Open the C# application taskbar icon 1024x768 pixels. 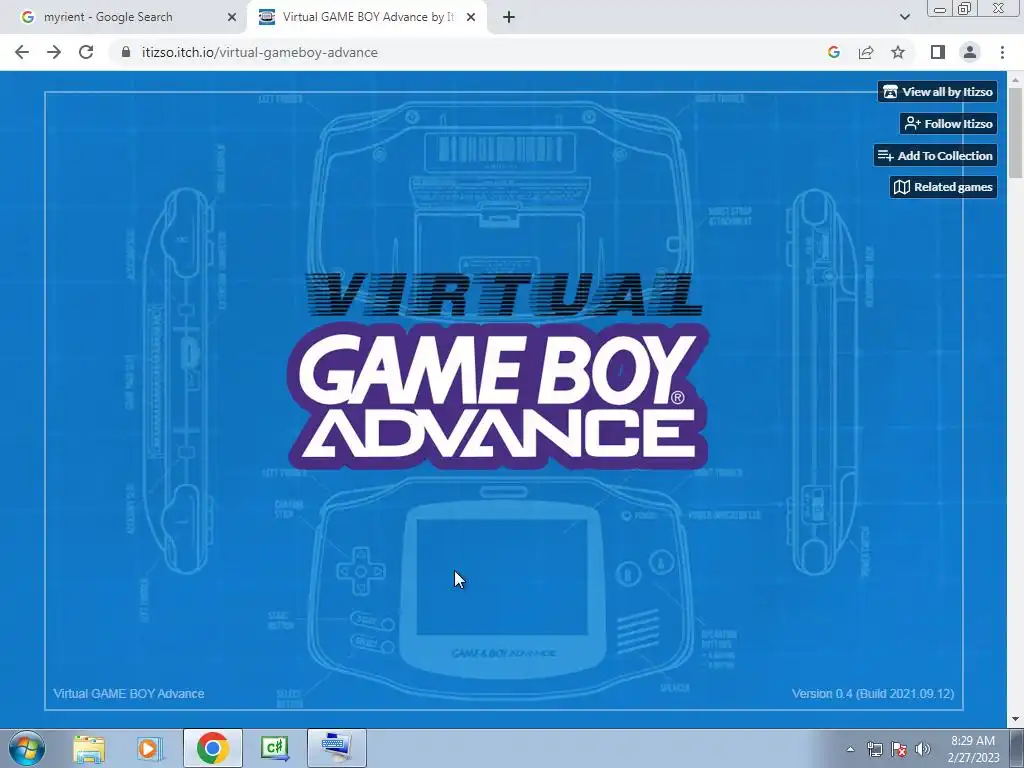[274, 748]
